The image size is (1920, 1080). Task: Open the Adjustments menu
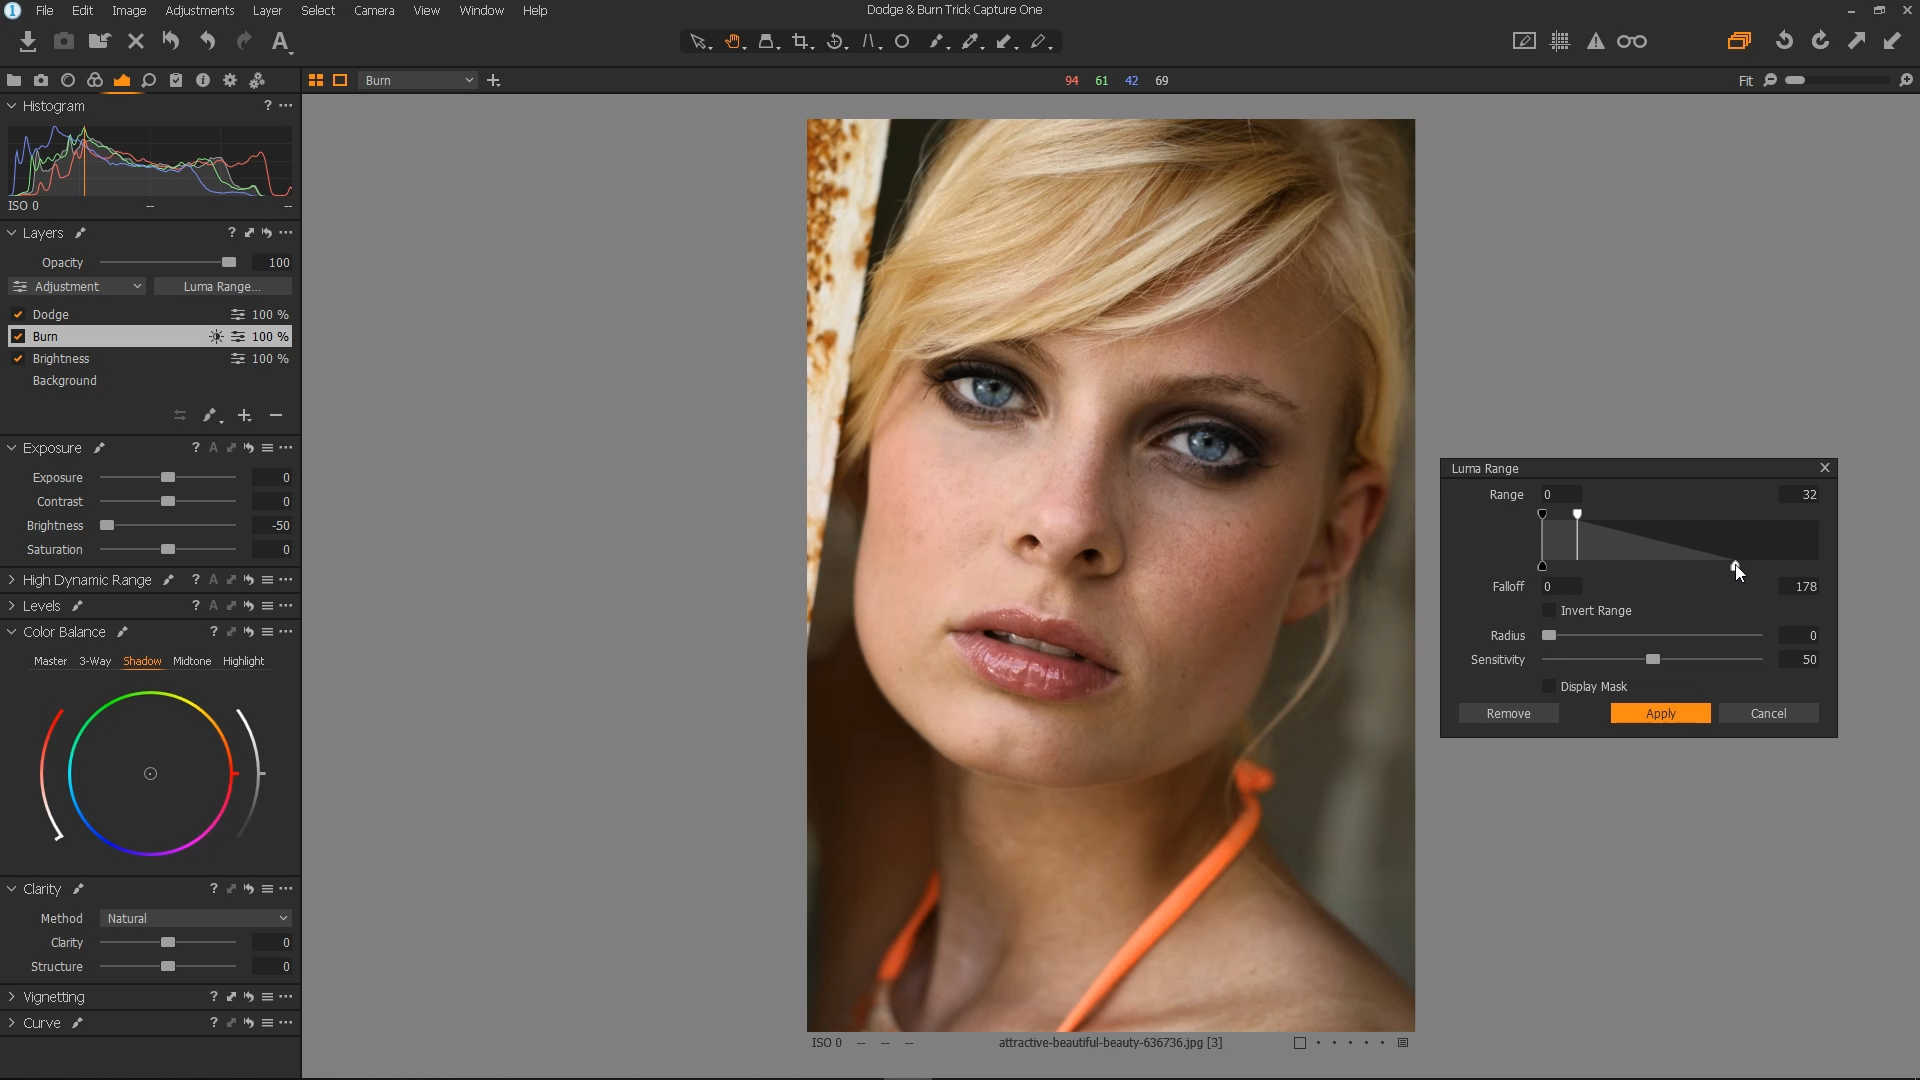point(199,10)
